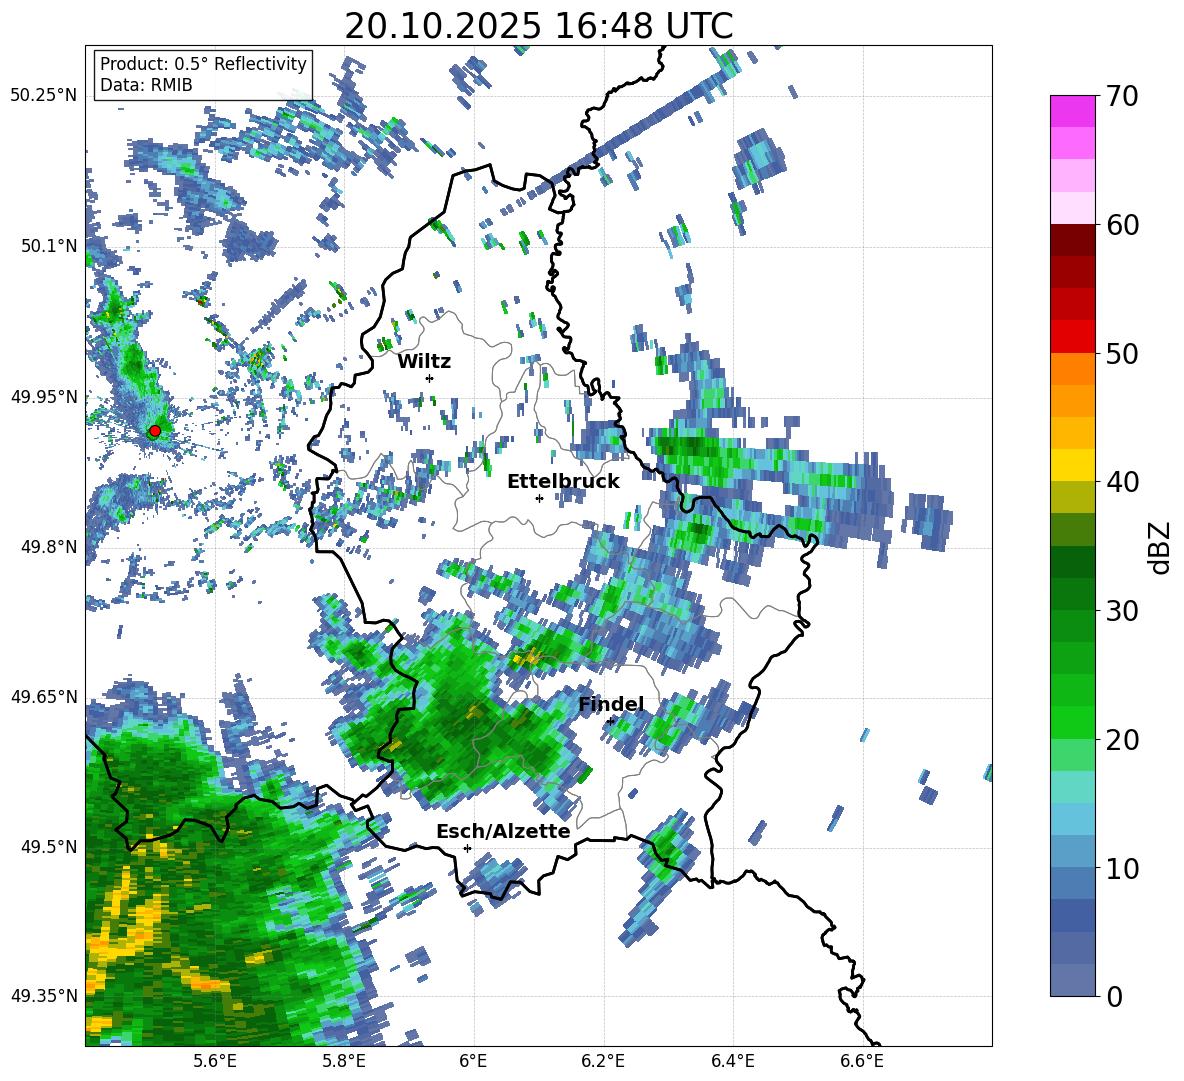
Task: Click the 6°E longitude label
Action: pyautogui.click(x=473, y=1061)
